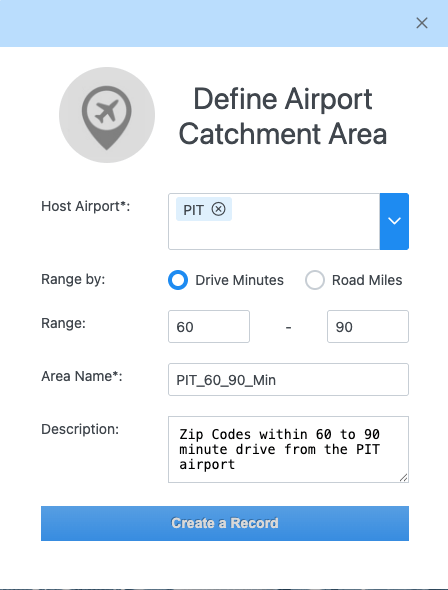
Task: Click the Area Name label
Action: (82, 376)
